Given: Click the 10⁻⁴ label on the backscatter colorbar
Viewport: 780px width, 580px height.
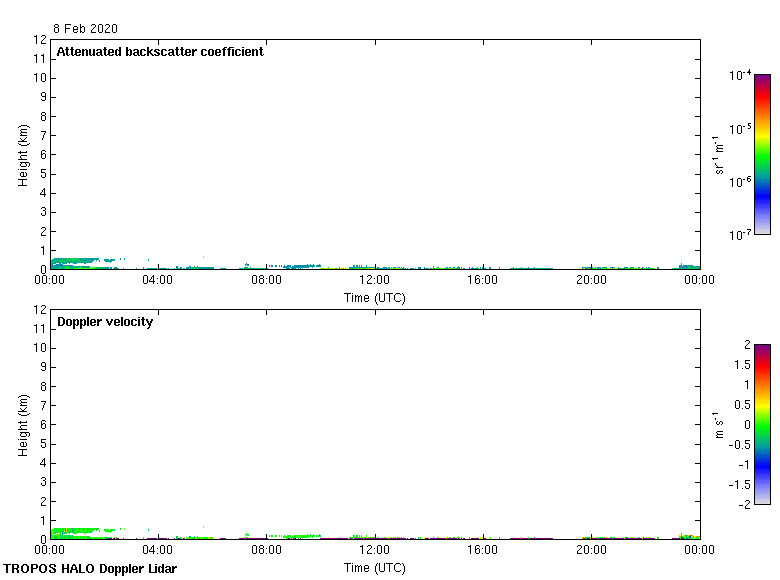Looking at the screenshot, I should (740, 76).
